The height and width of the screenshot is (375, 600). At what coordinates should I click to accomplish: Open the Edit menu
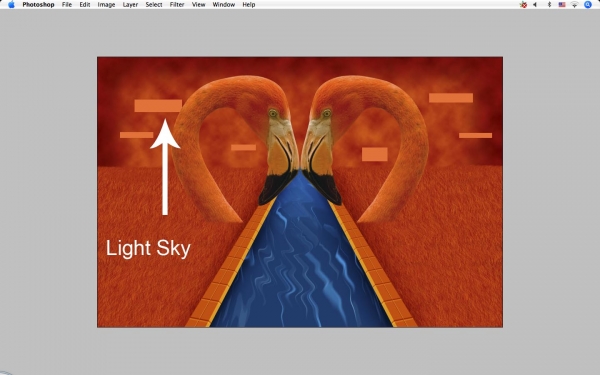[85, 5]
